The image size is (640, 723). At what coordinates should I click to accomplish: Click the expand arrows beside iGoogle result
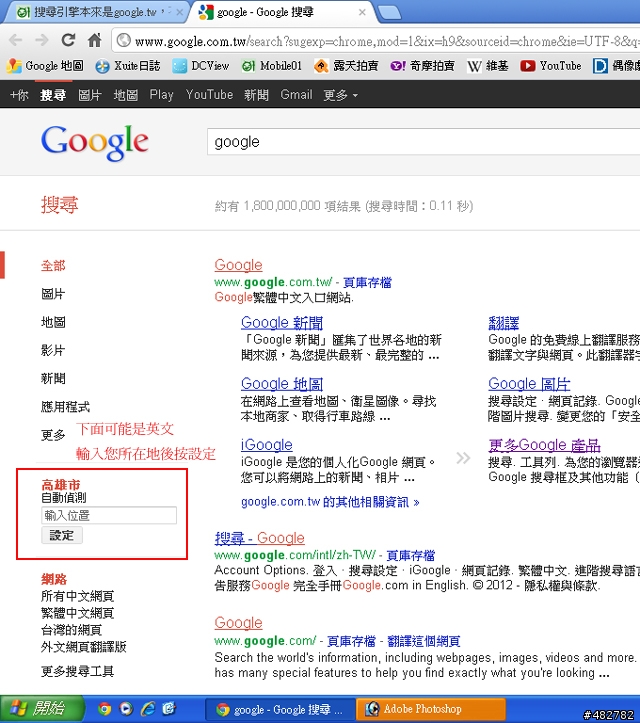[x=463, y=458]
